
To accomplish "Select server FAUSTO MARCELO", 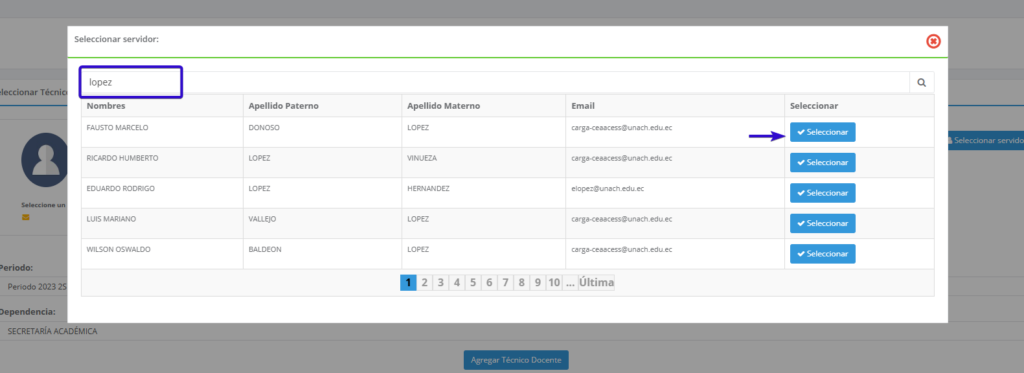I will tap(822, 132).
